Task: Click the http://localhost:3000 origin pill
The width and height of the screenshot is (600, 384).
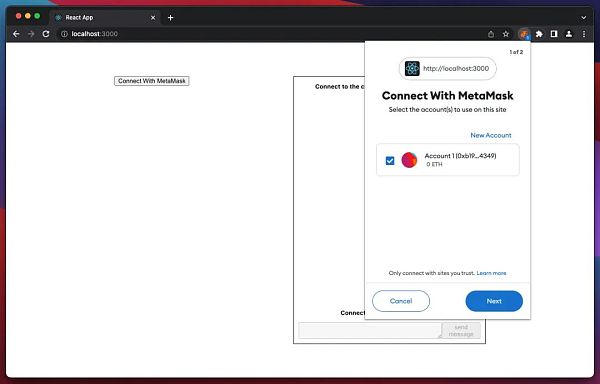Action: (448, 69)
